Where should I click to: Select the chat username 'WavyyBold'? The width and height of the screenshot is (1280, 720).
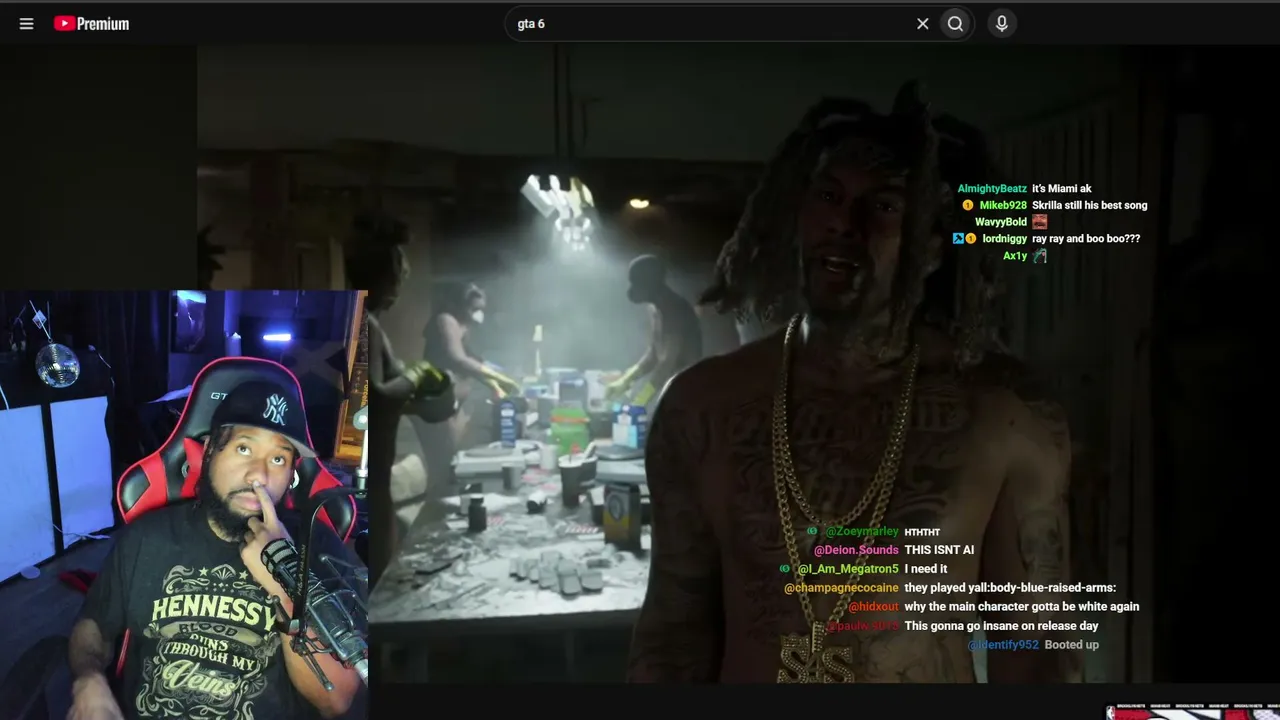[1001, 222]
